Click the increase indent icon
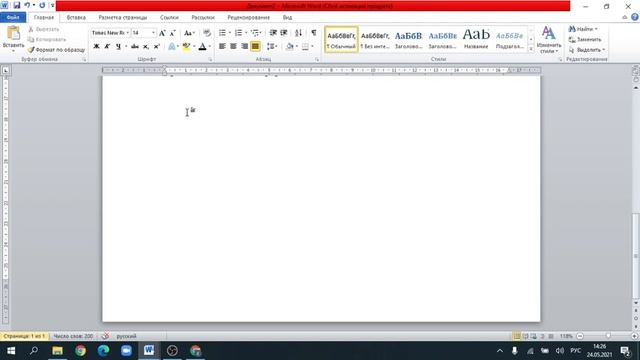The image size is (640, 360). tap(284, 33)
